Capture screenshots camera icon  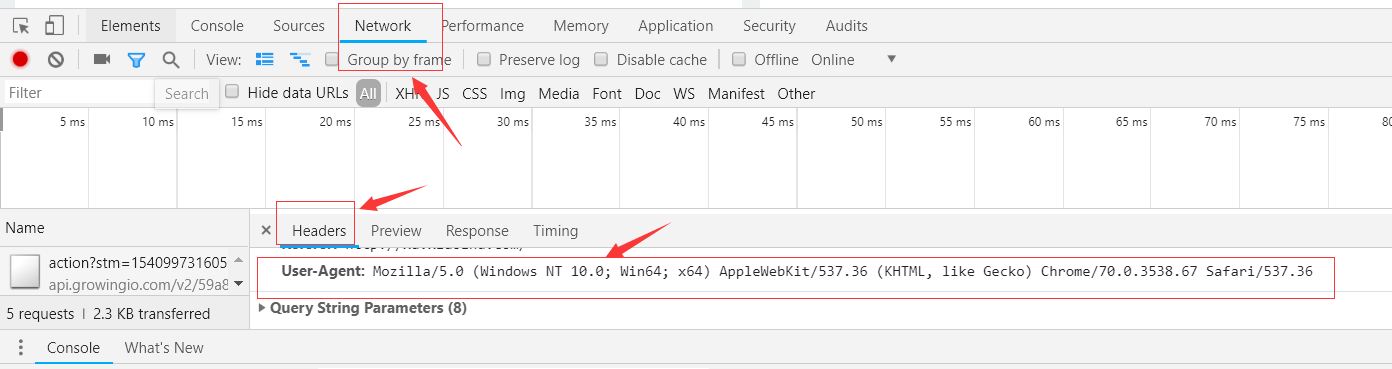[x=101, y=59]
